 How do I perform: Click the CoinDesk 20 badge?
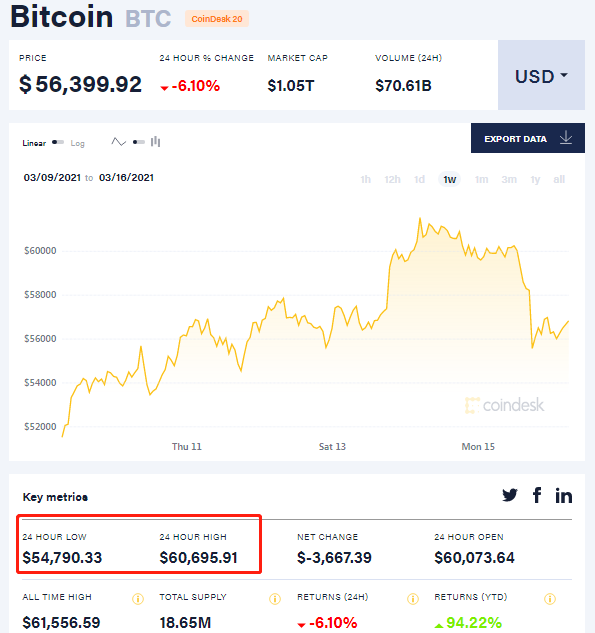click(x=217, y=19)
